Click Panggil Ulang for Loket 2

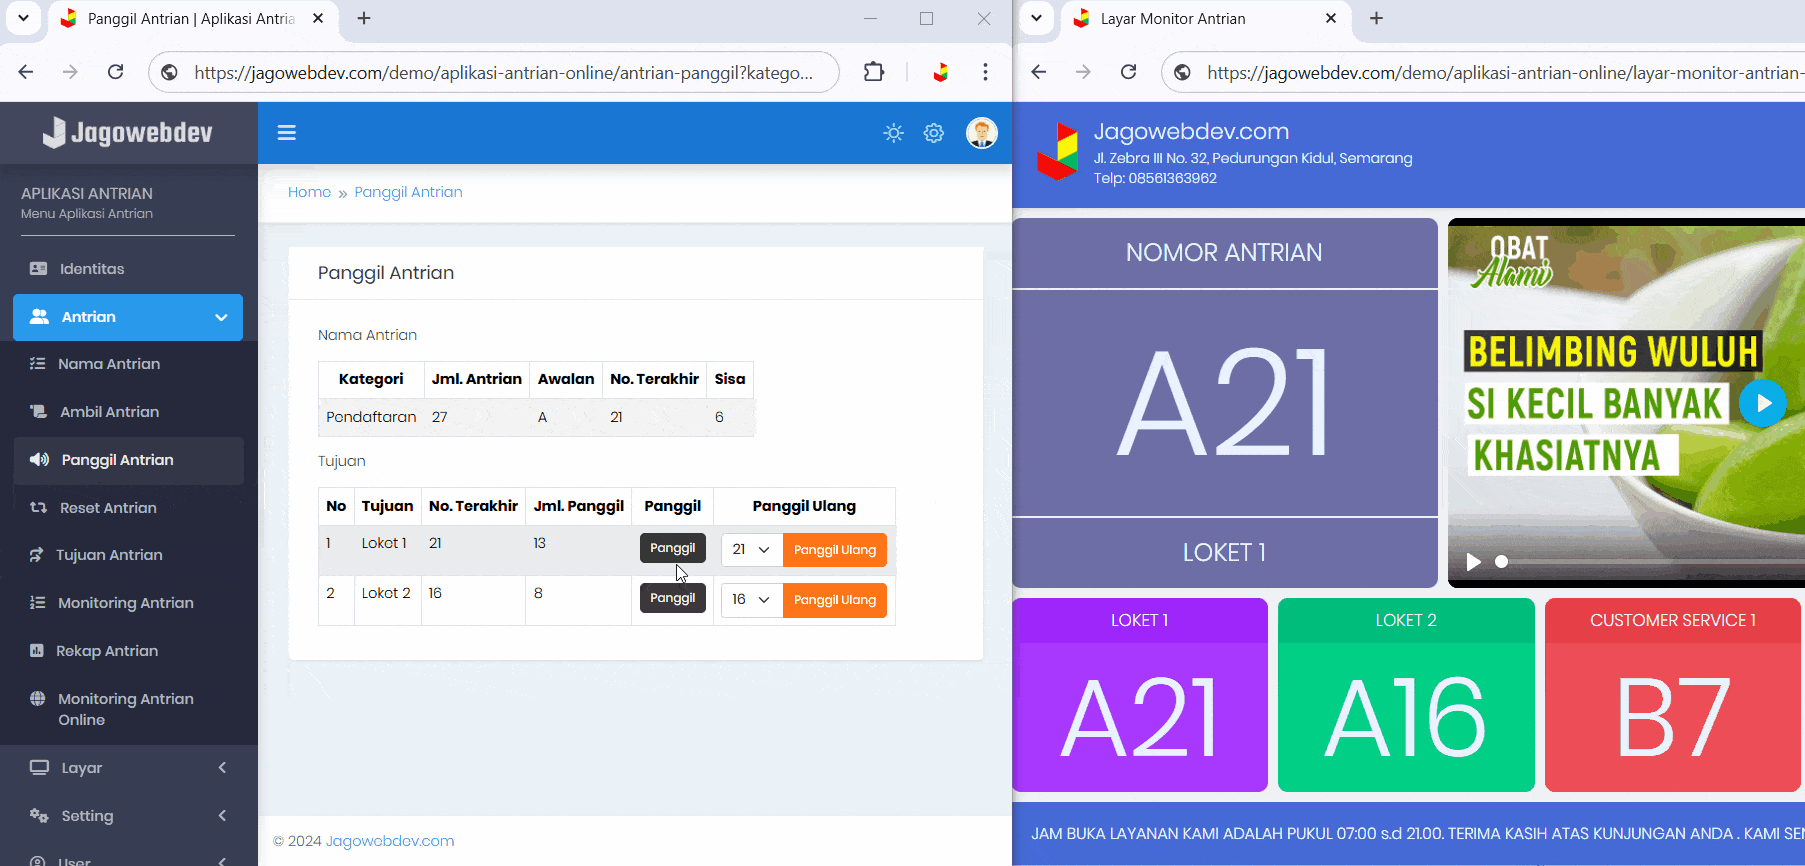(834, 600)
